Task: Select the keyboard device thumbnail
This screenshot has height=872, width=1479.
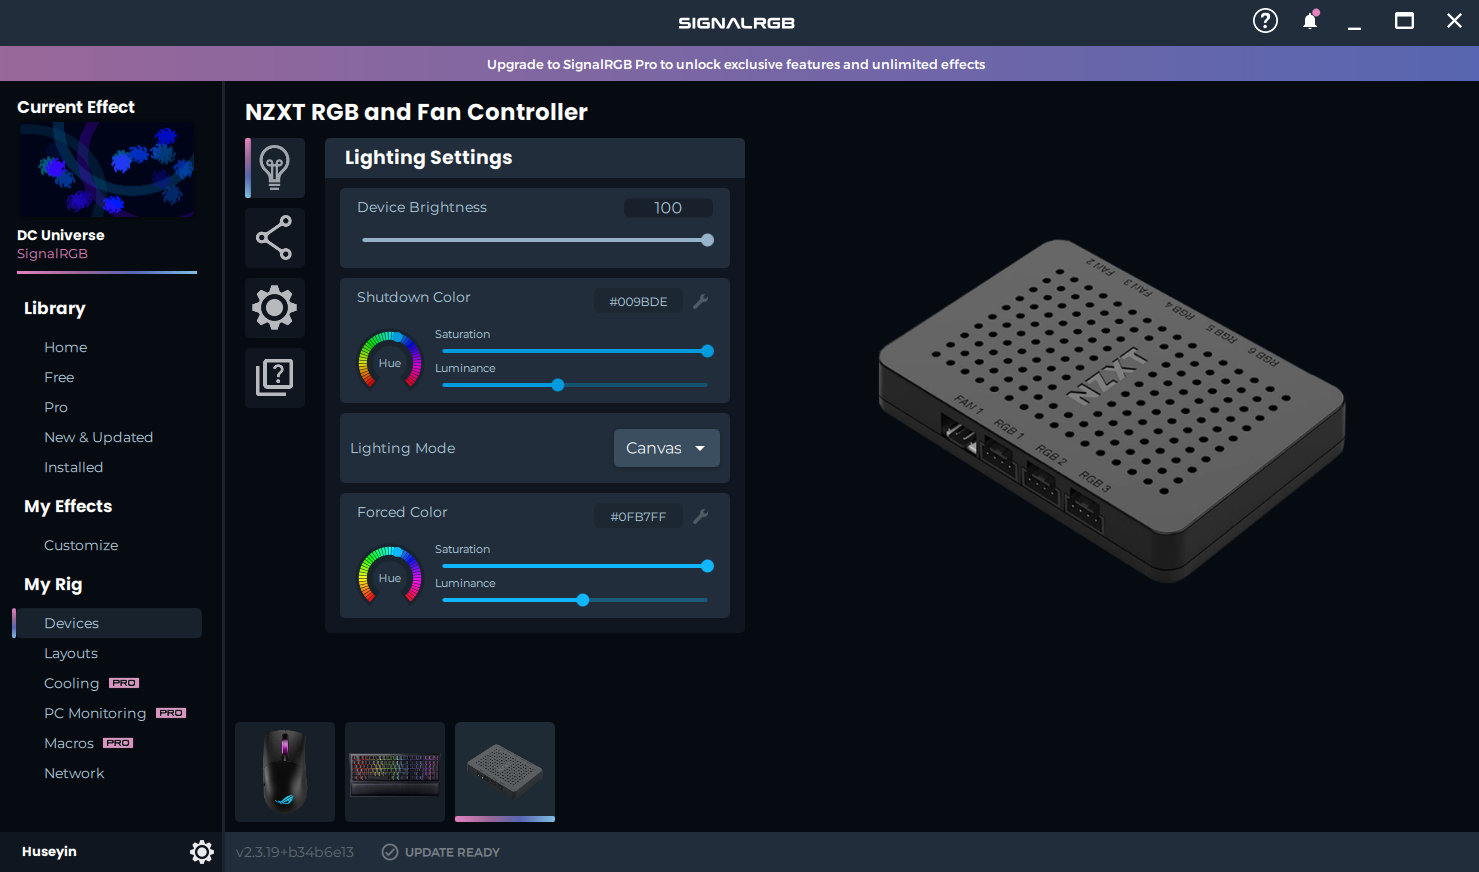Action: (395, 772)
